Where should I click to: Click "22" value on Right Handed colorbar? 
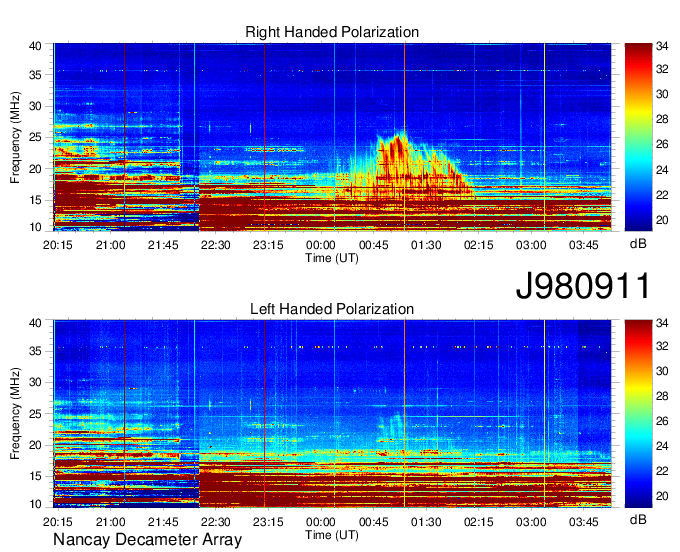(662, 195)
